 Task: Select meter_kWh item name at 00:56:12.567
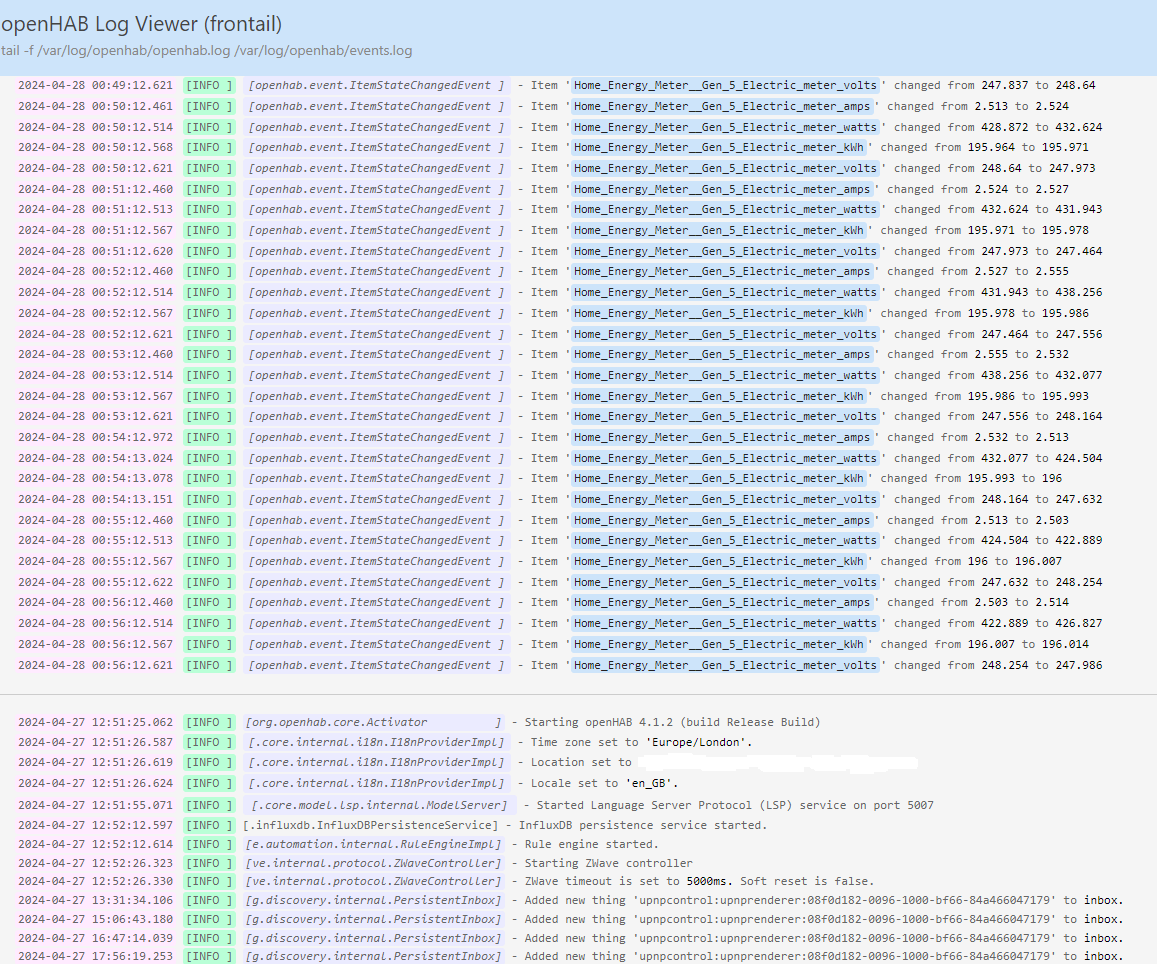coord(718,645)
